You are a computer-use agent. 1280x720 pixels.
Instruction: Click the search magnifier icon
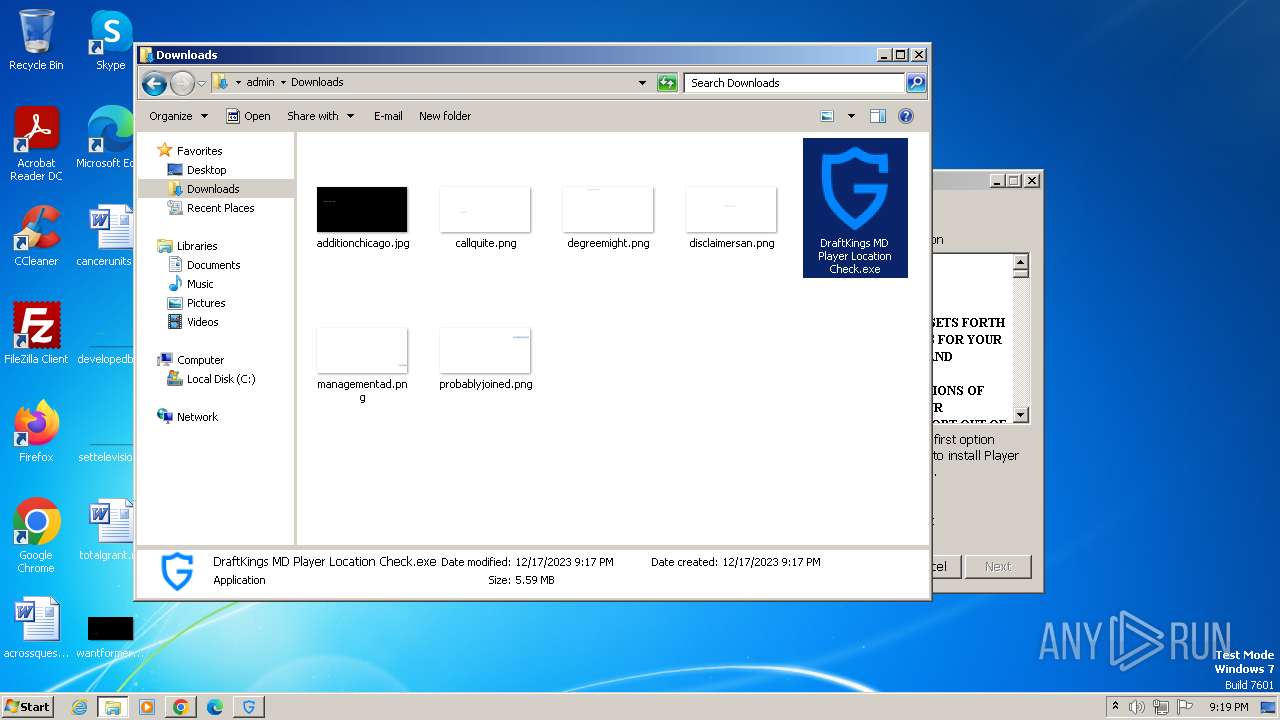coord(915,83)
